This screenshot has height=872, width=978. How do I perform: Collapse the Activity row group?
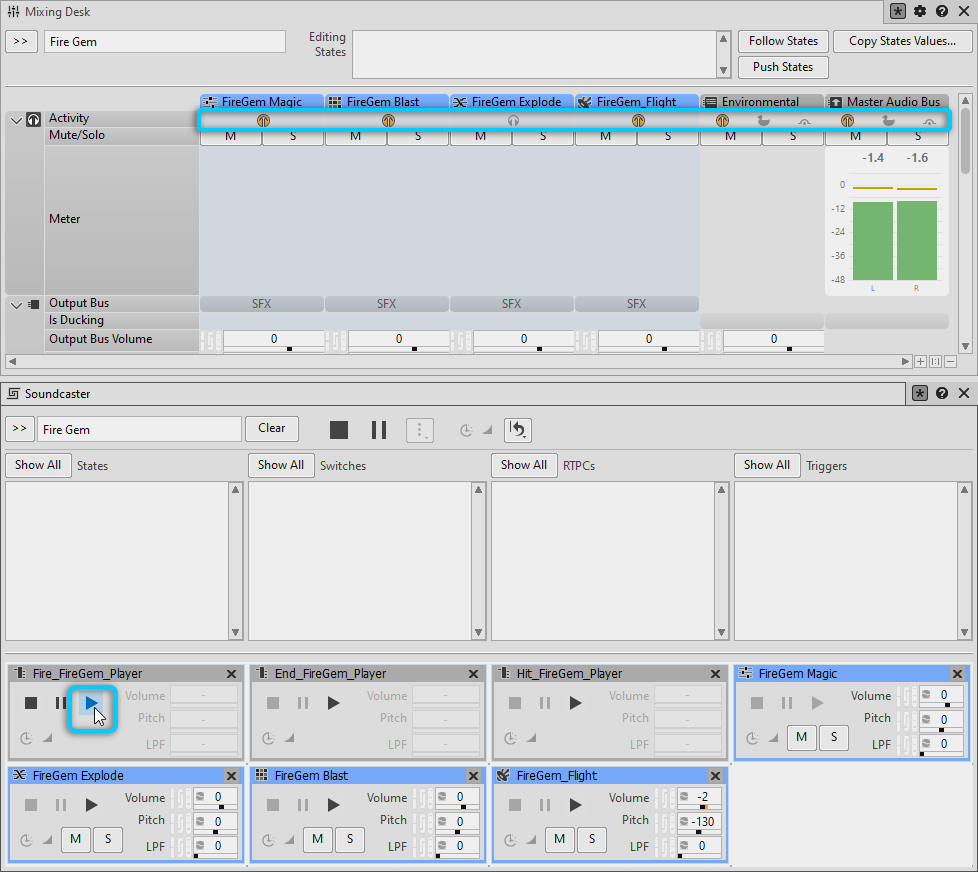pyautogui.click(x=16, y=119)
